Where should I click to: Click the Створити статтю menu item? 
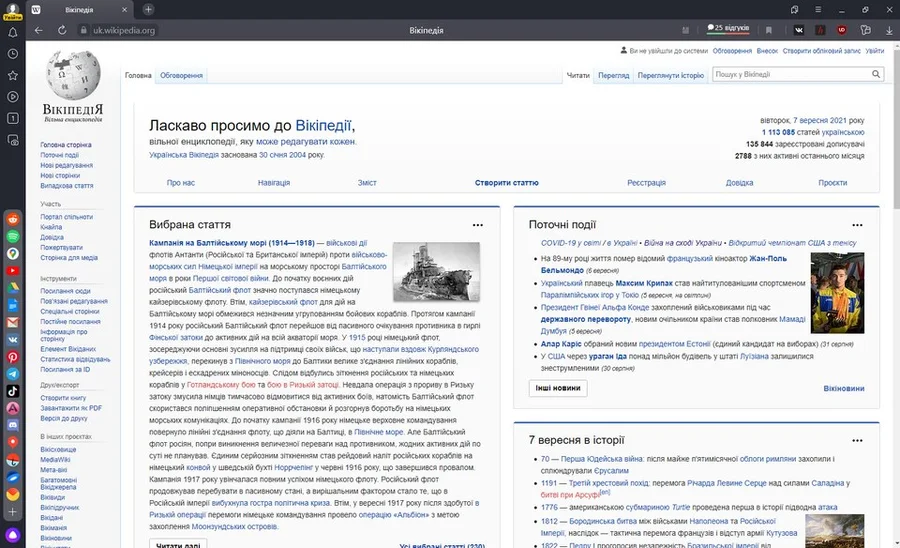[506, 182]
